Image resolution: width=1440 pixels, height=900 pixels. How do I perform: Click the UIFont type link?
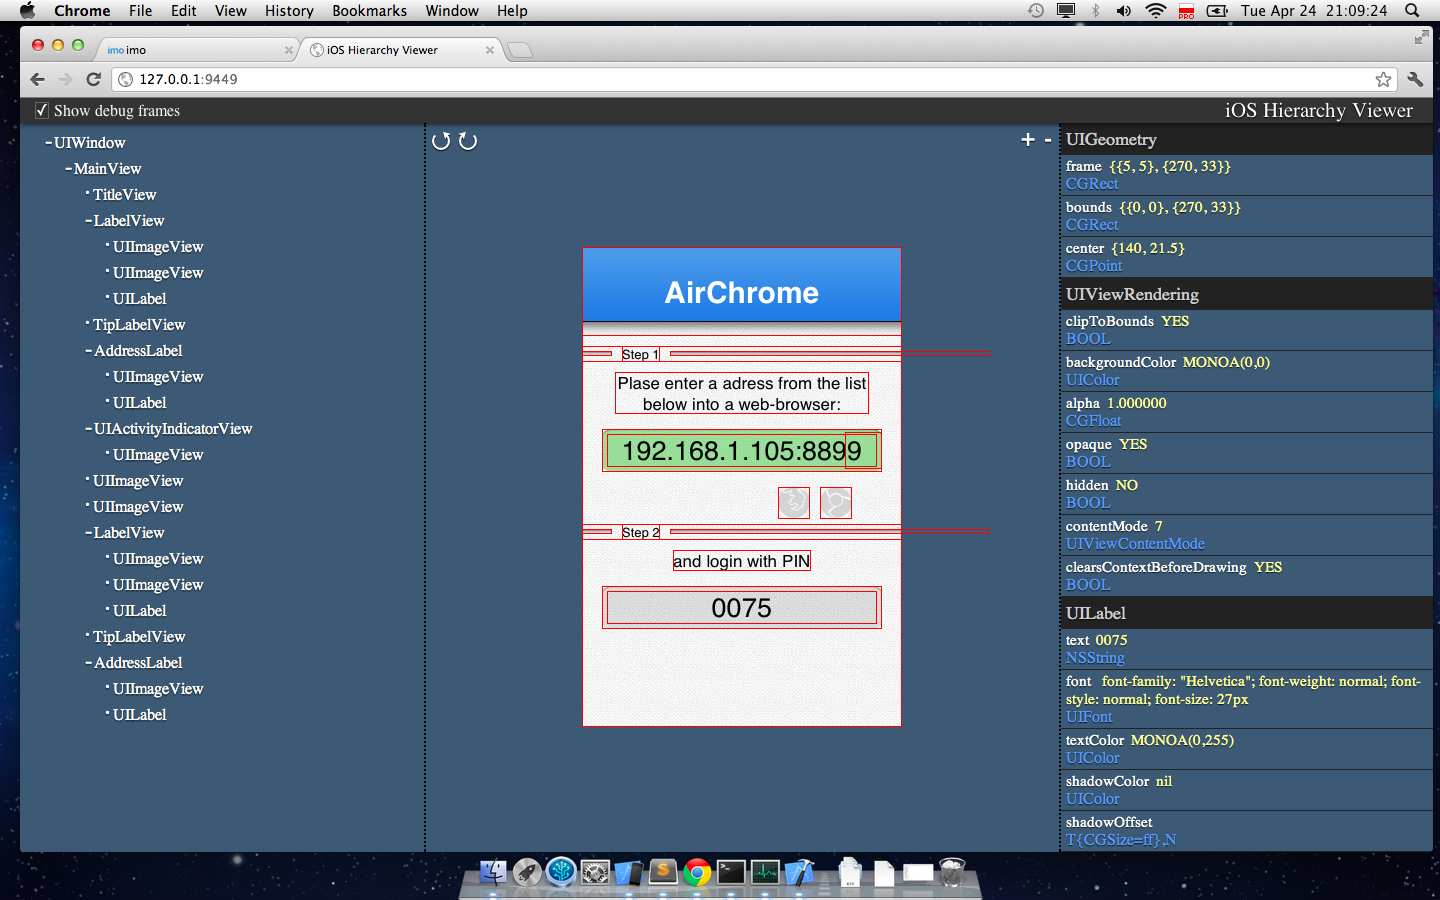[1089, 717]
